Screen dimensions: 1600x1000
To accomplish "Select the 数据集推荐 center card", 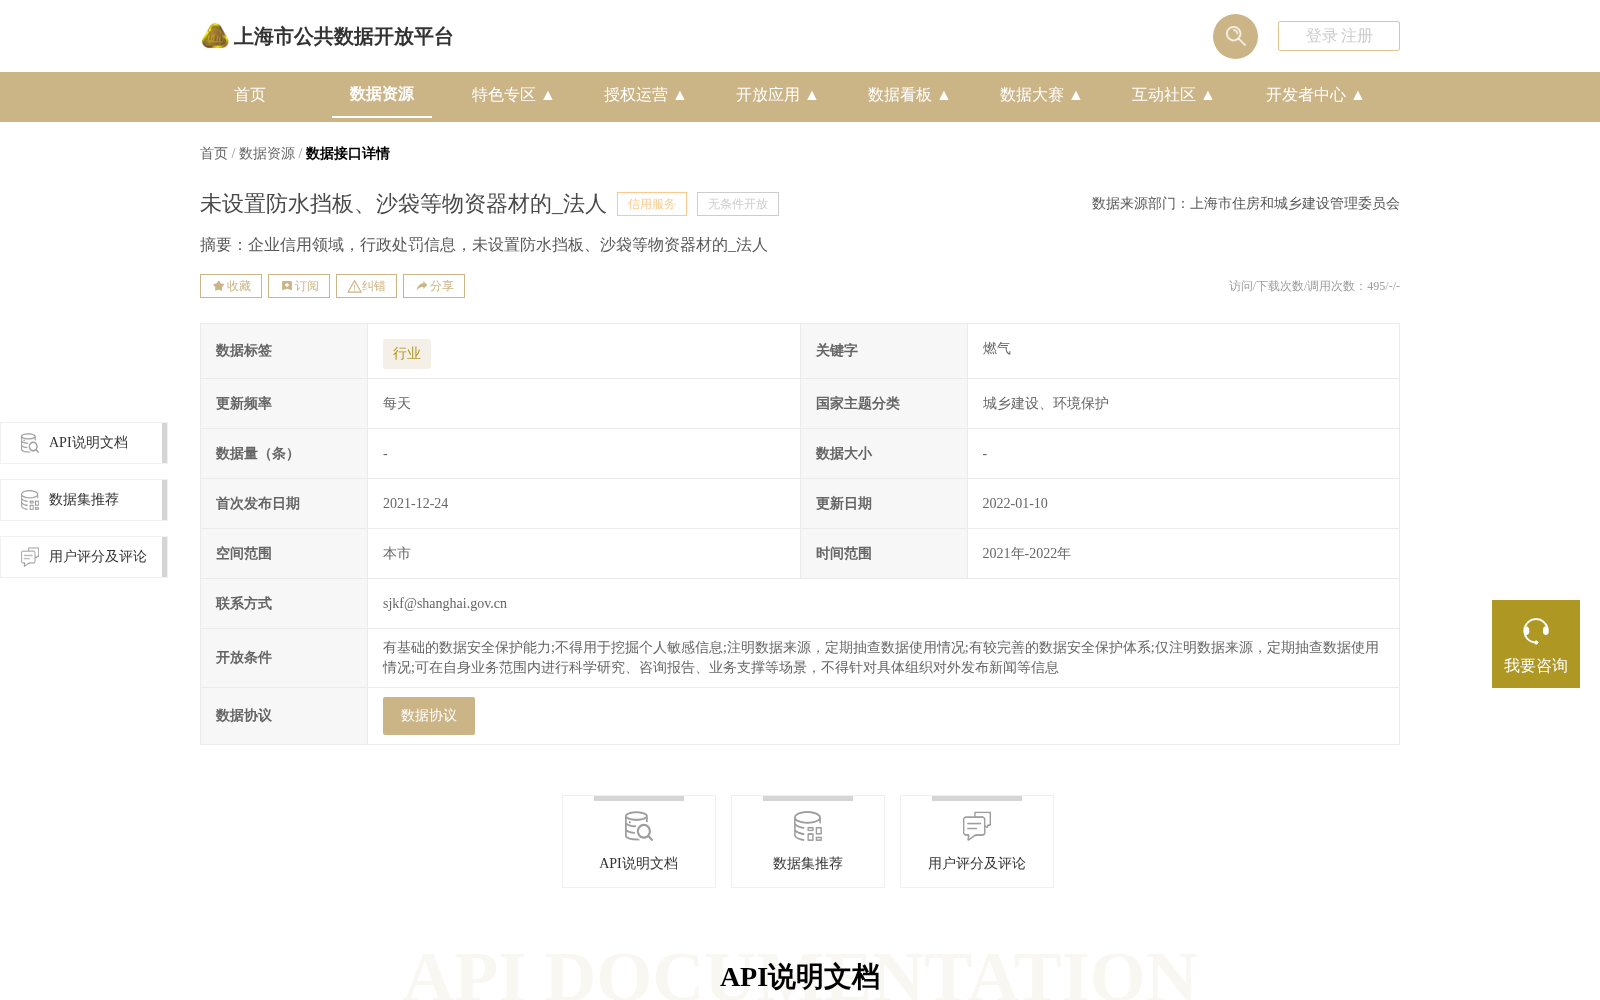I will coord(808,842).
